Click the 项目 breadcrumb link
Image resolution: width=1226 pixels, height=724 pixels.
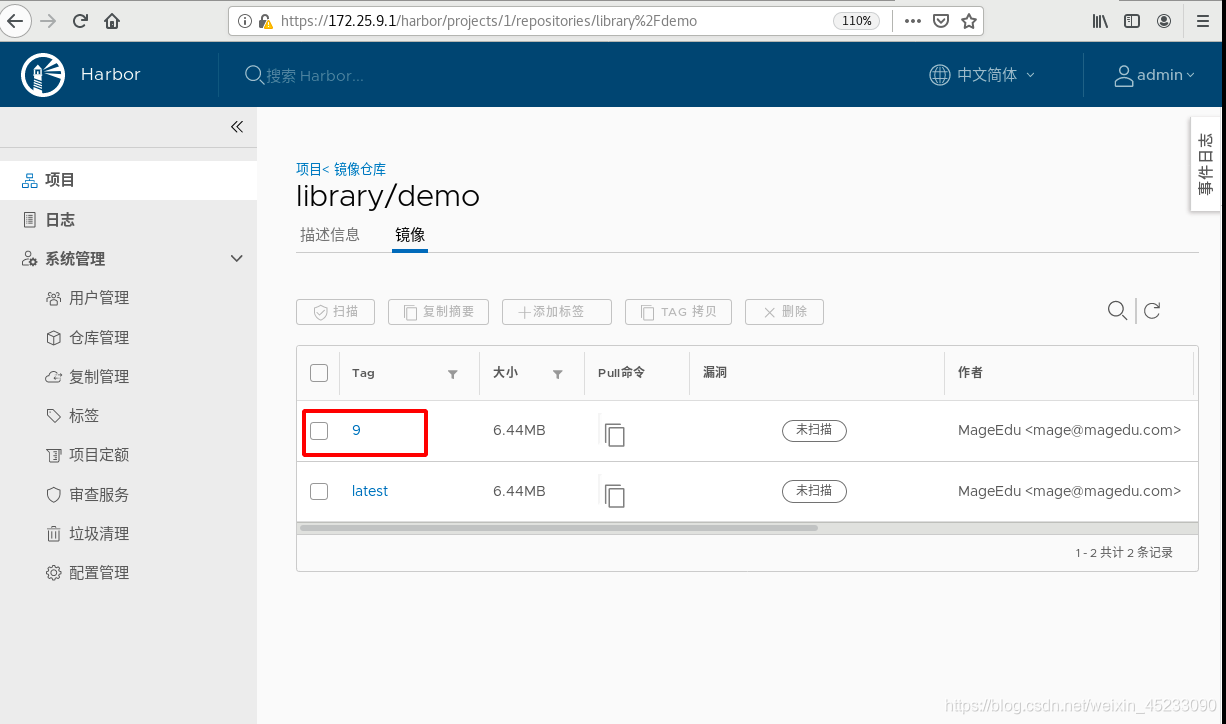(309, 169)
